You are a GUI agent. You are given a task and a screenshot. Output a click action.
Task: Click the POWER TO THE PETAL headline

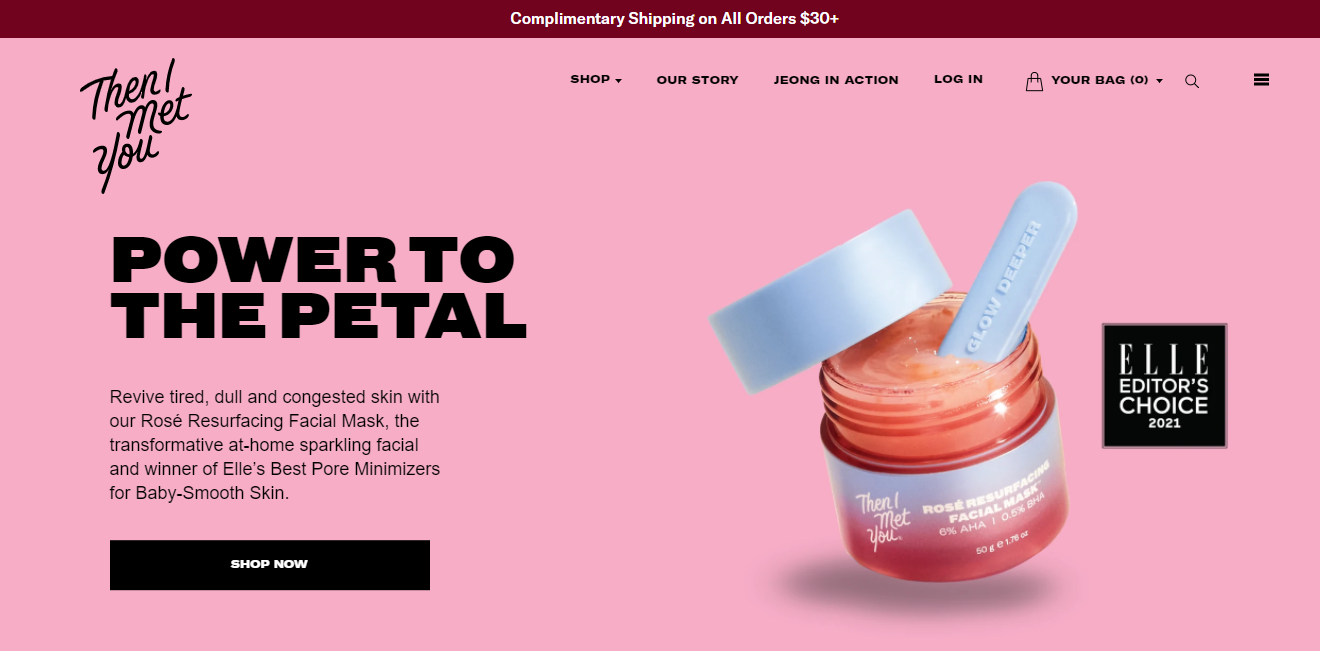[318, 287]
